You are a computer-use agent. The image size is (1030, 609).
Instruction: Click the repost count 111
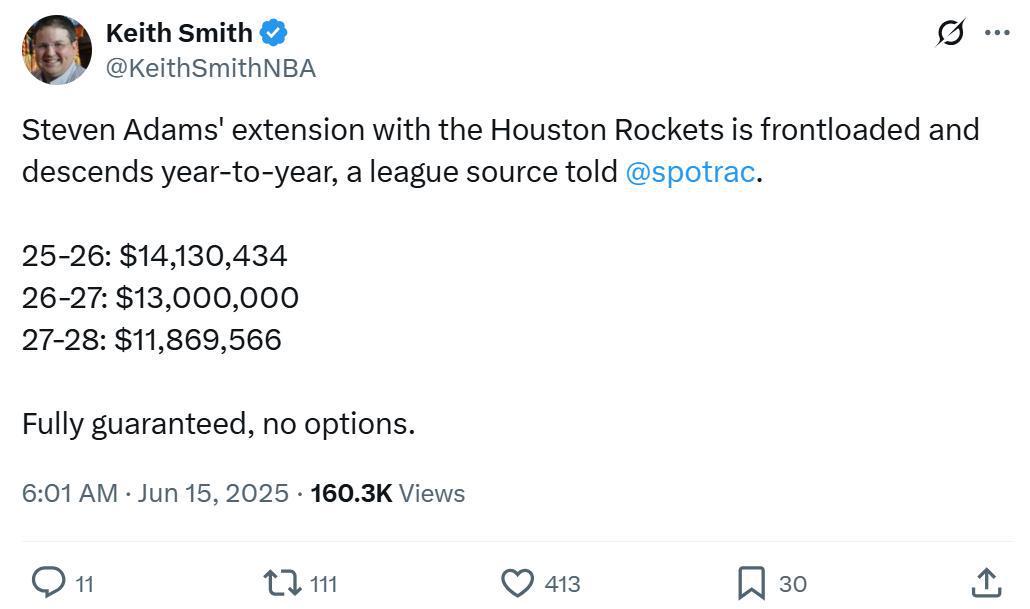click(x=323, y=584)
